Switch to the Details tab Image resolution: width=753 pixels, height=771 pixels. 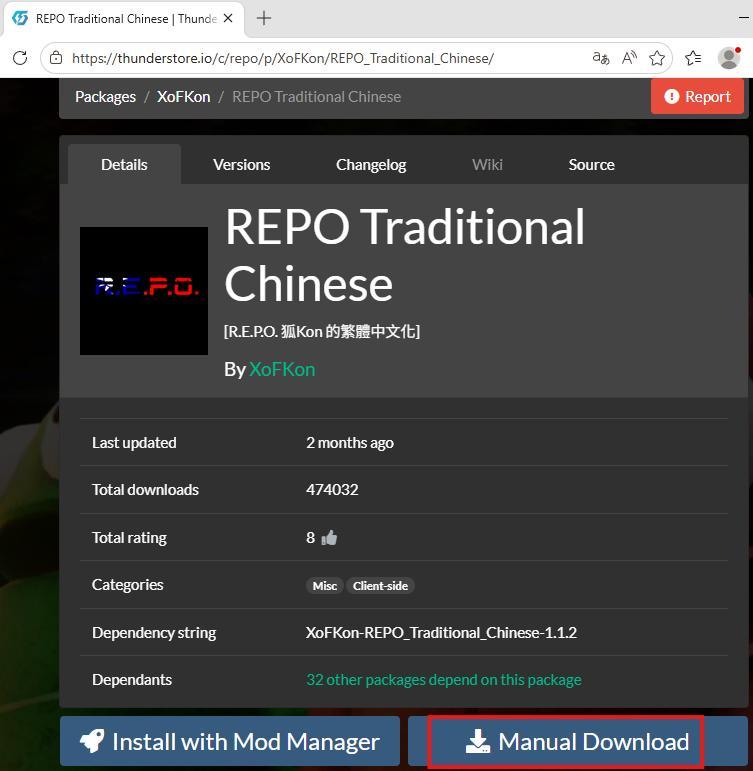coord(124,164)
